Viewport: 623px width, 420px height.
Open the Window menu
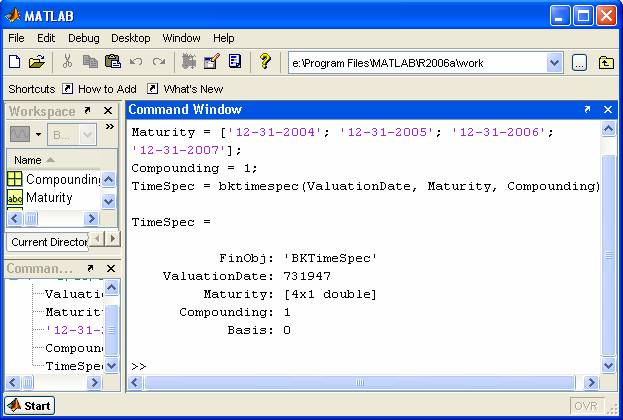(181, 38)
